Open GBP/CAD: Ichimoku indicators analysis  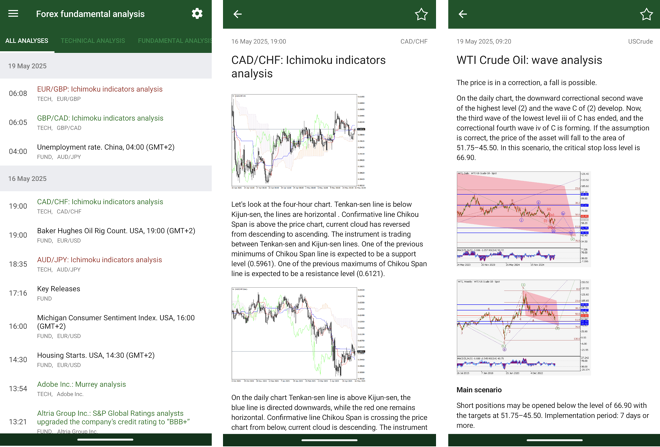click(106, 122)
